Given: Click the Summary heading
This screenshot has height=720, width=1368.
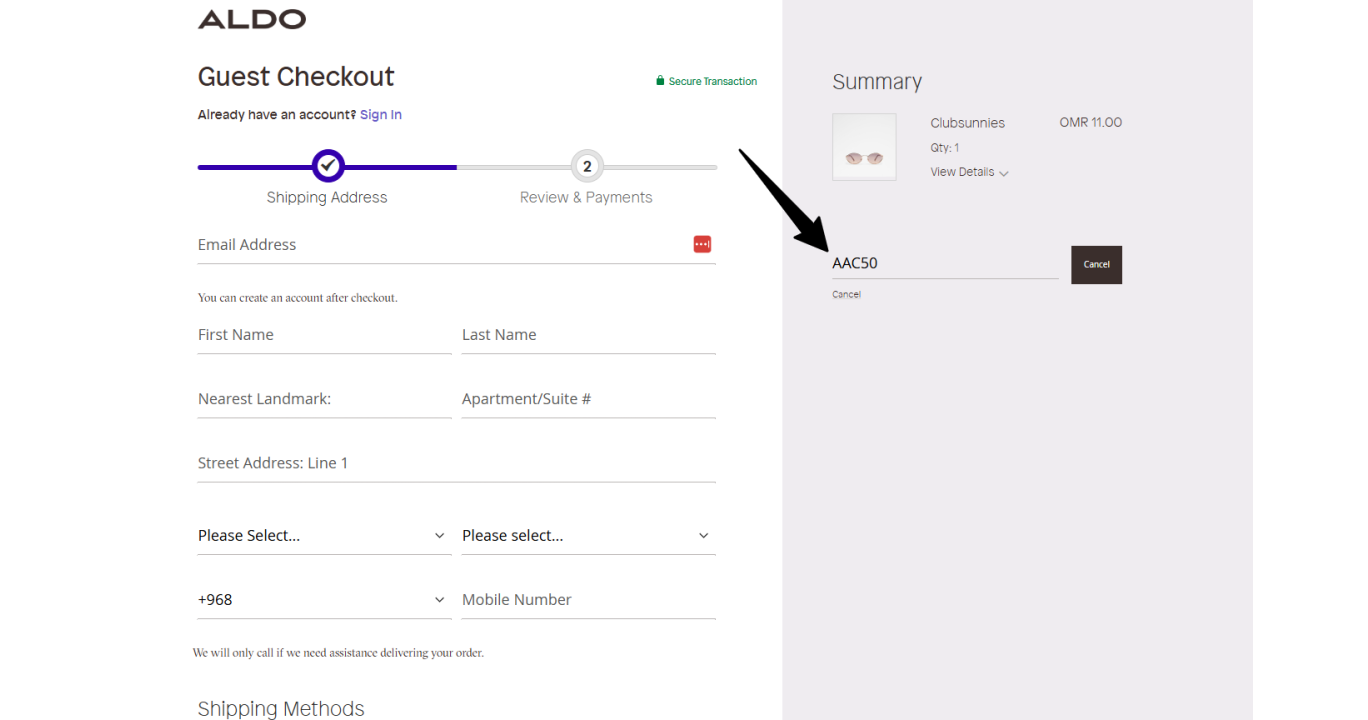Looking at the screenshot, I should 877,82.
